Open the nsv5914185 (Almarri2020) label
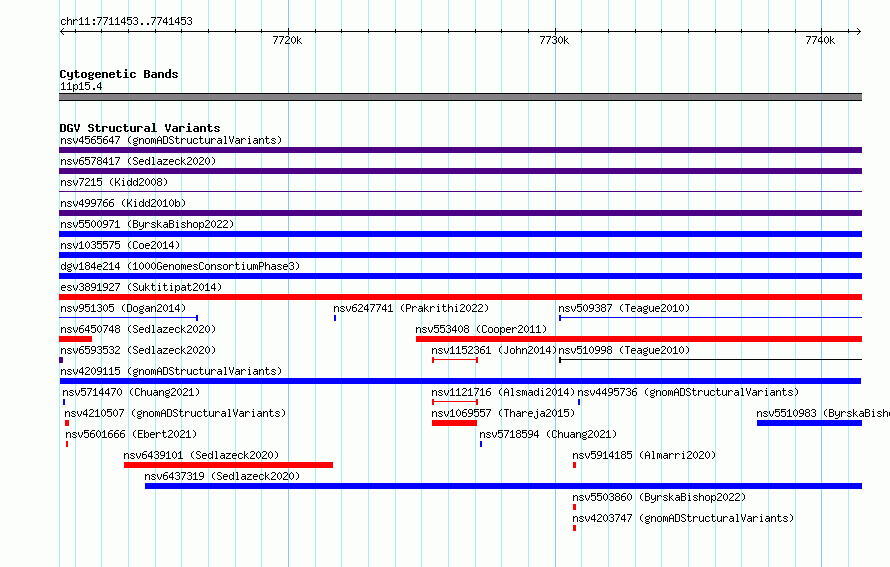The width and height of the screenshot is (890, 567). pos(644,455)
